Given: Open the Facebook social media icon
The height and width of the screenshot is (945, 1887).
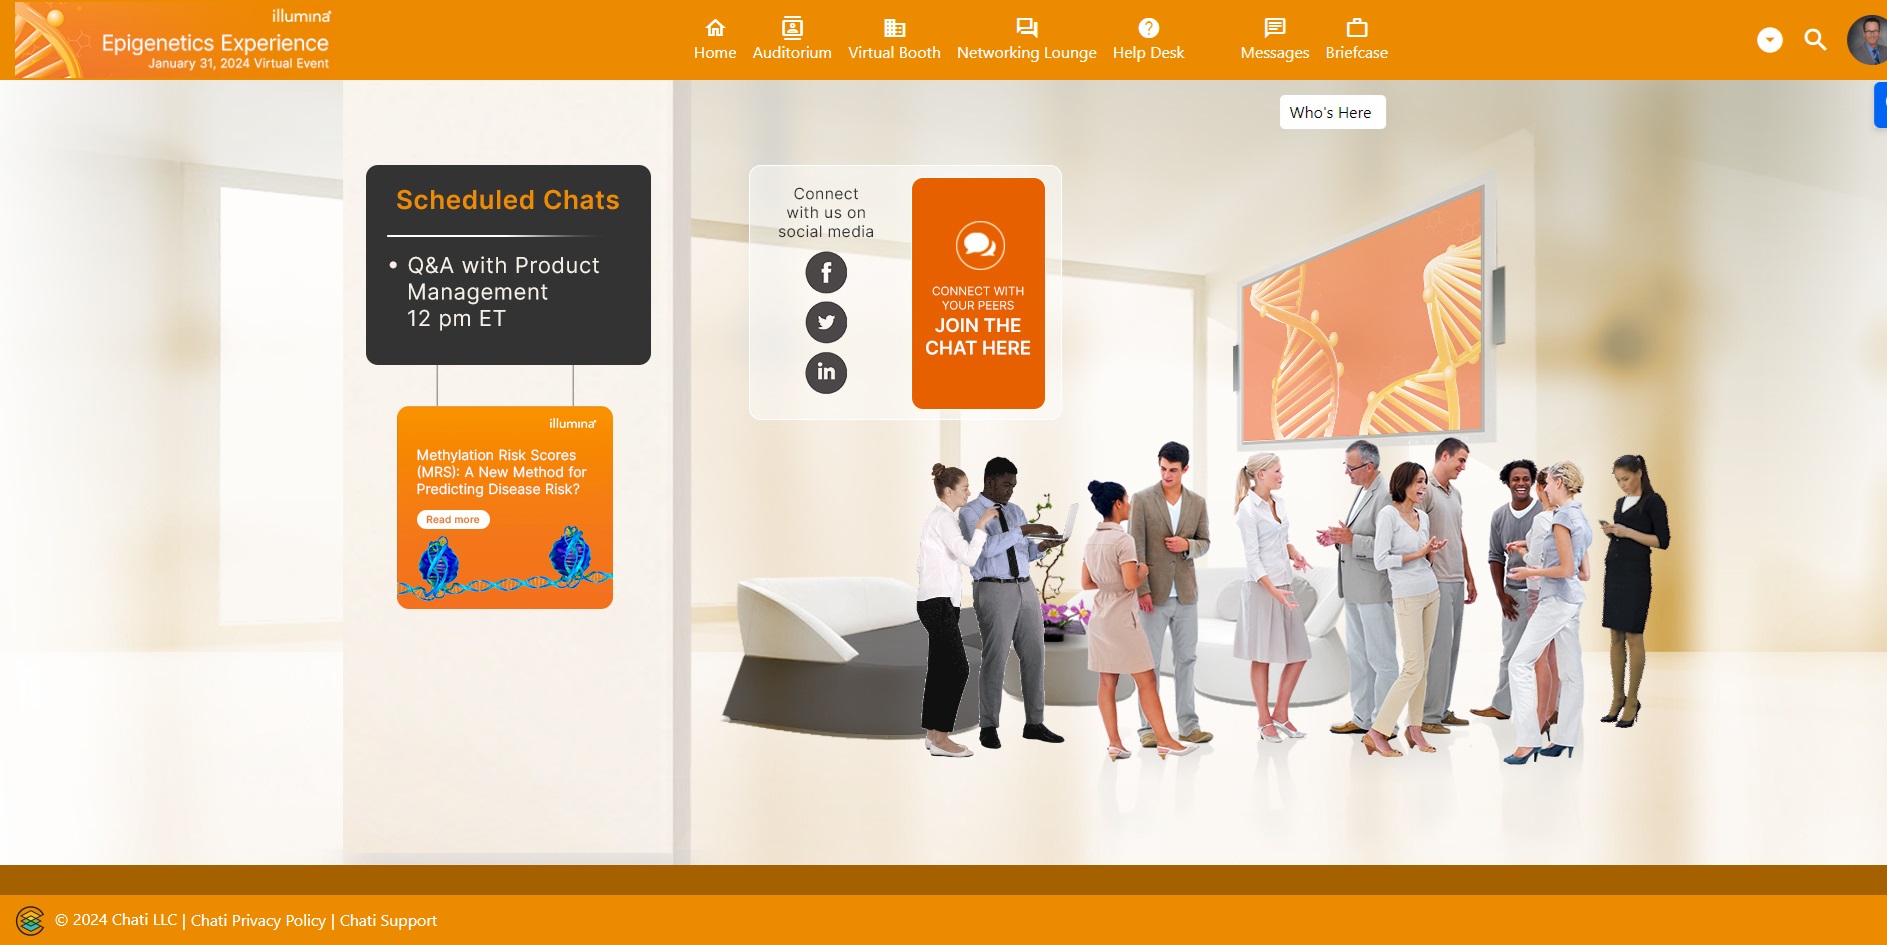Looking at the screenshot, I should coord(826,272).
